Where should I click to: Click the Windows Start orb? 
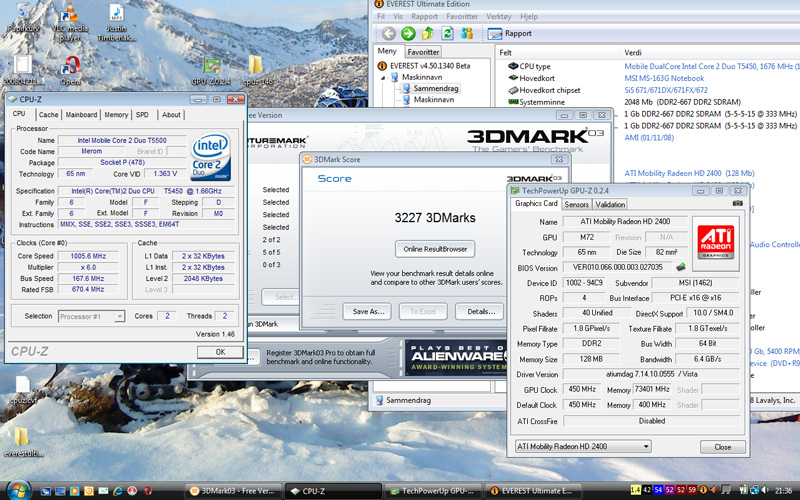pos(18,490)
